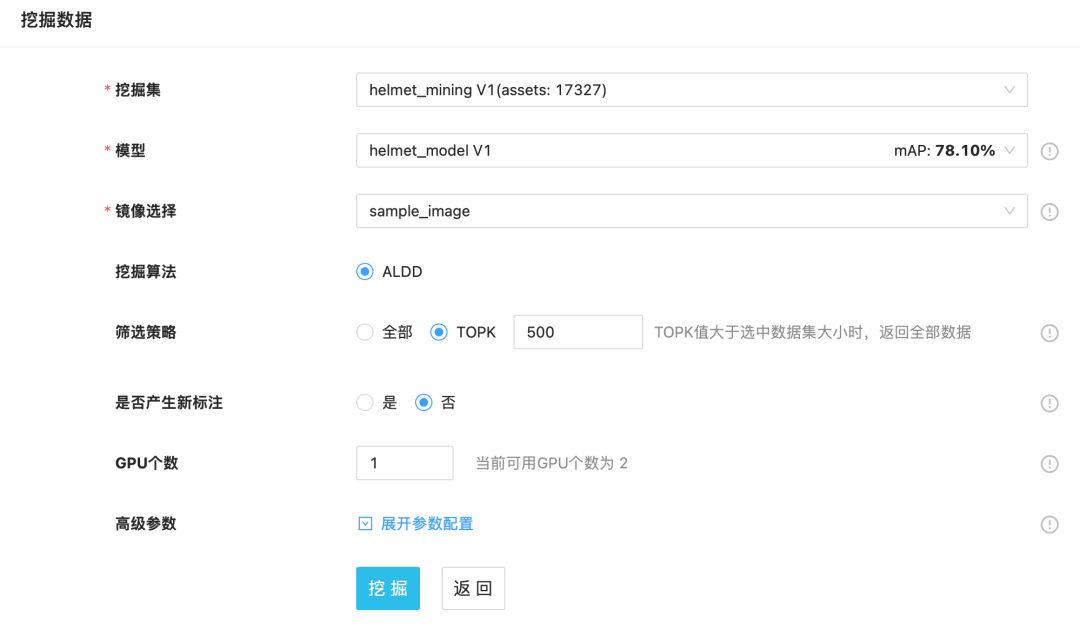Click the 返回 back button
This screenshot has width=1080, height=636.
pyautogui.click(x=473, y=589)
